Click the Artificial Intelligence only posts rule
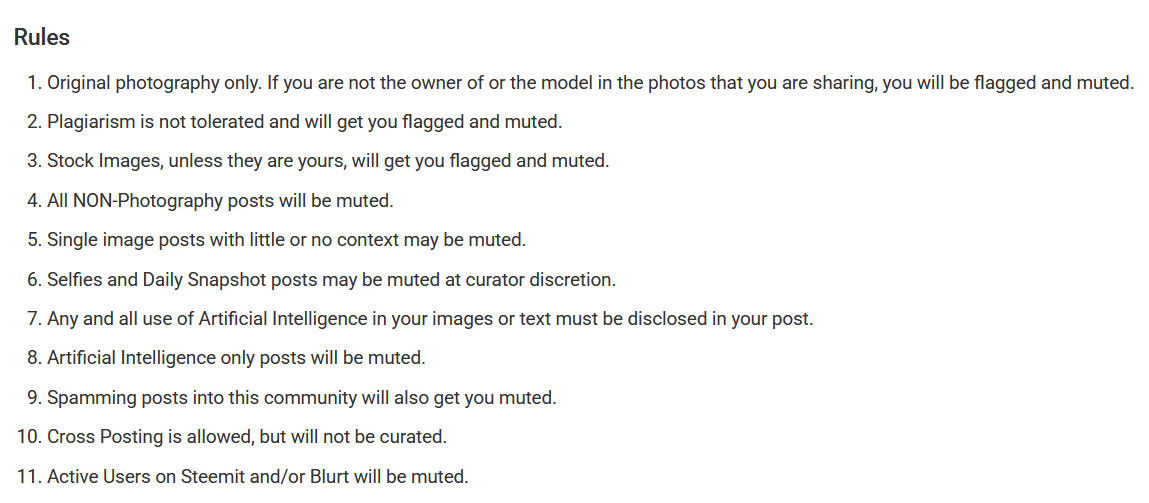Viewport: 1149px width, 503px height. (236, 358)
